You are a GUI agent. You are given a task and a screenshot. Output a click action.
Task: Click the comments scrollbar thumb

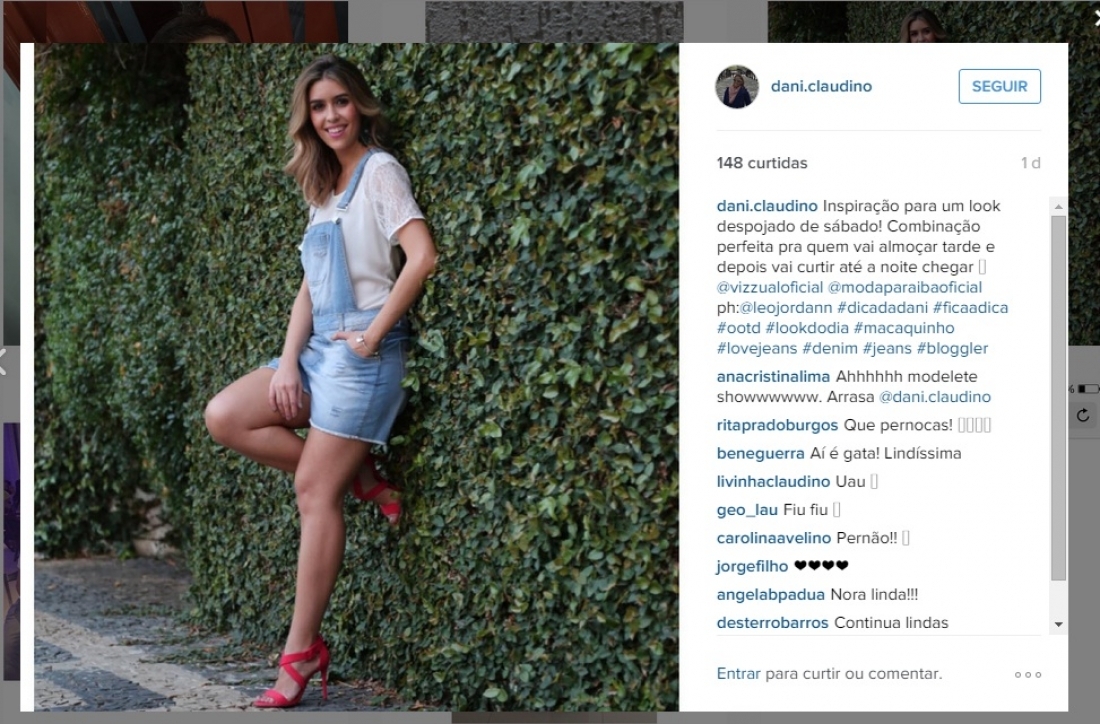tap(1059, 398)
